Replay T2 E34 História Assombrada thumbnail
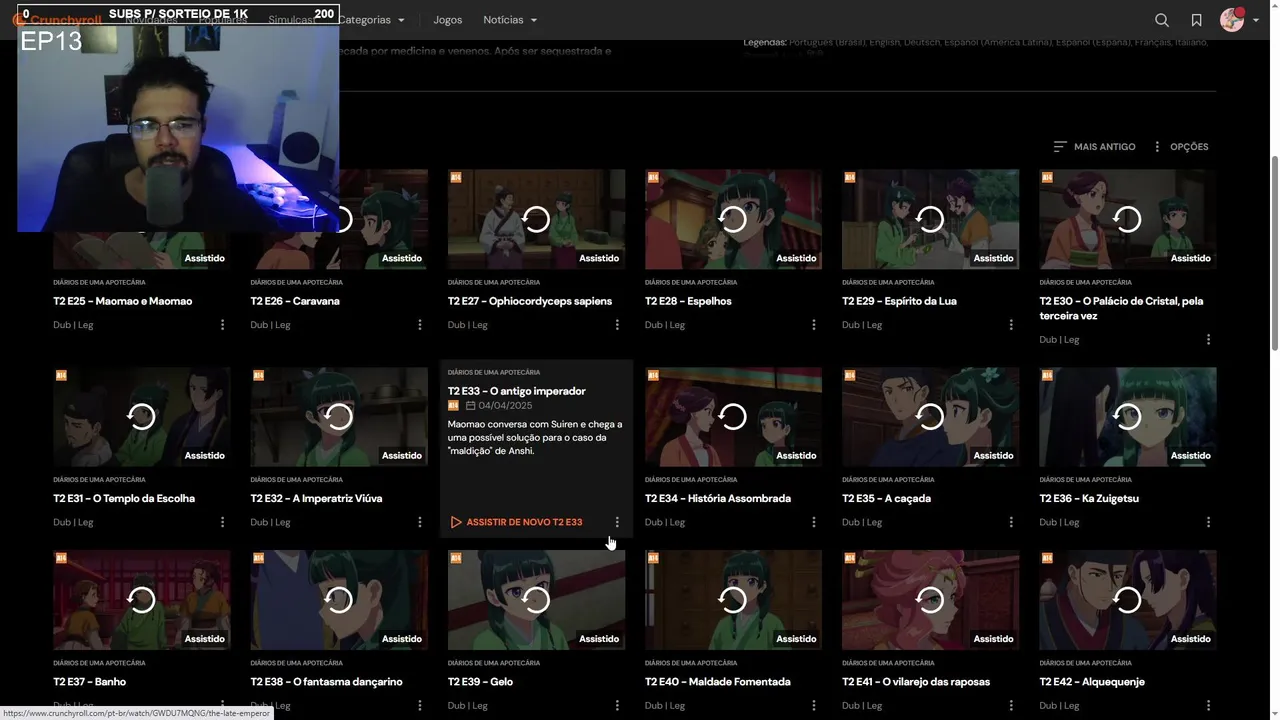Viewport: 1280px width, 720px height. [x=733, y=416]
